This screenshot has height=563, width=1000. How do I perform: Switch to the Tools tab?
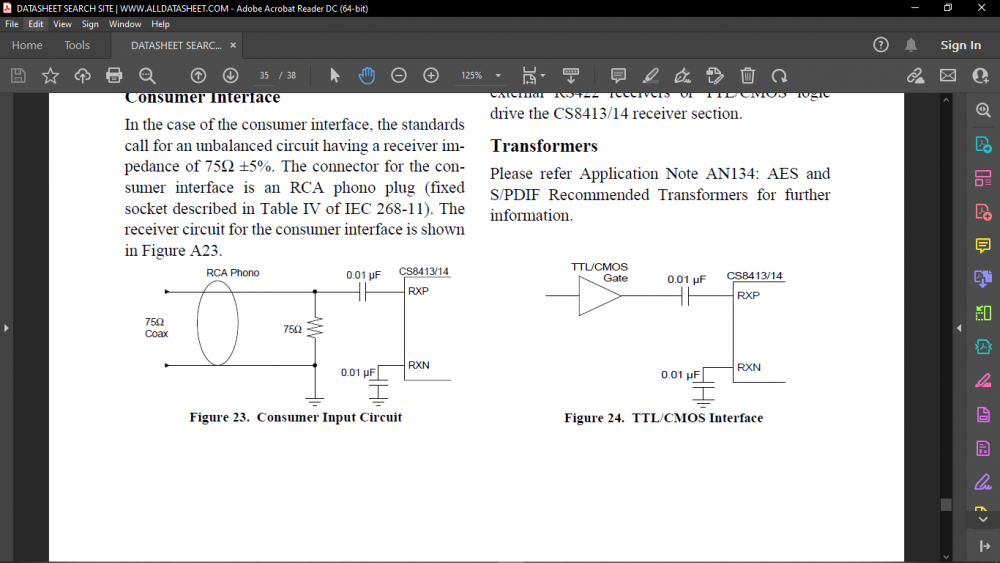point(77,45)
